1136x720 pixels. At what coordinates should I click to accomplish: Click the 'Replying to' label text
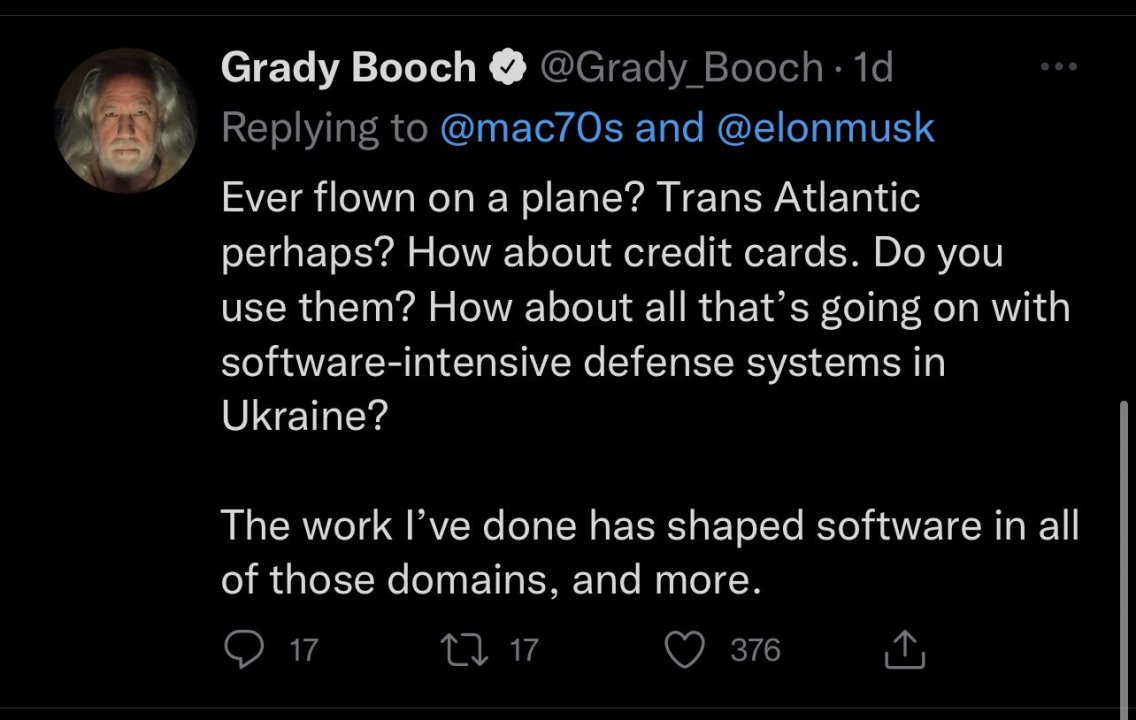[324, 129]
